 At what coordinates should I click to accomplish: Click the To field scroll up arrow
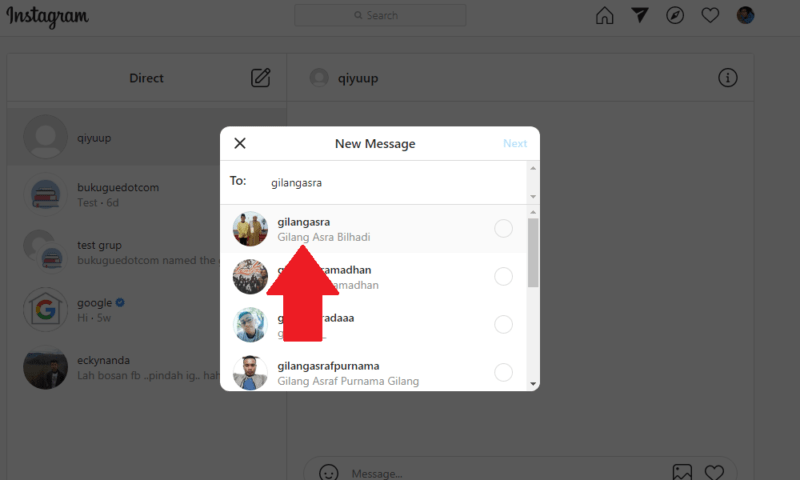pos(533,168)
